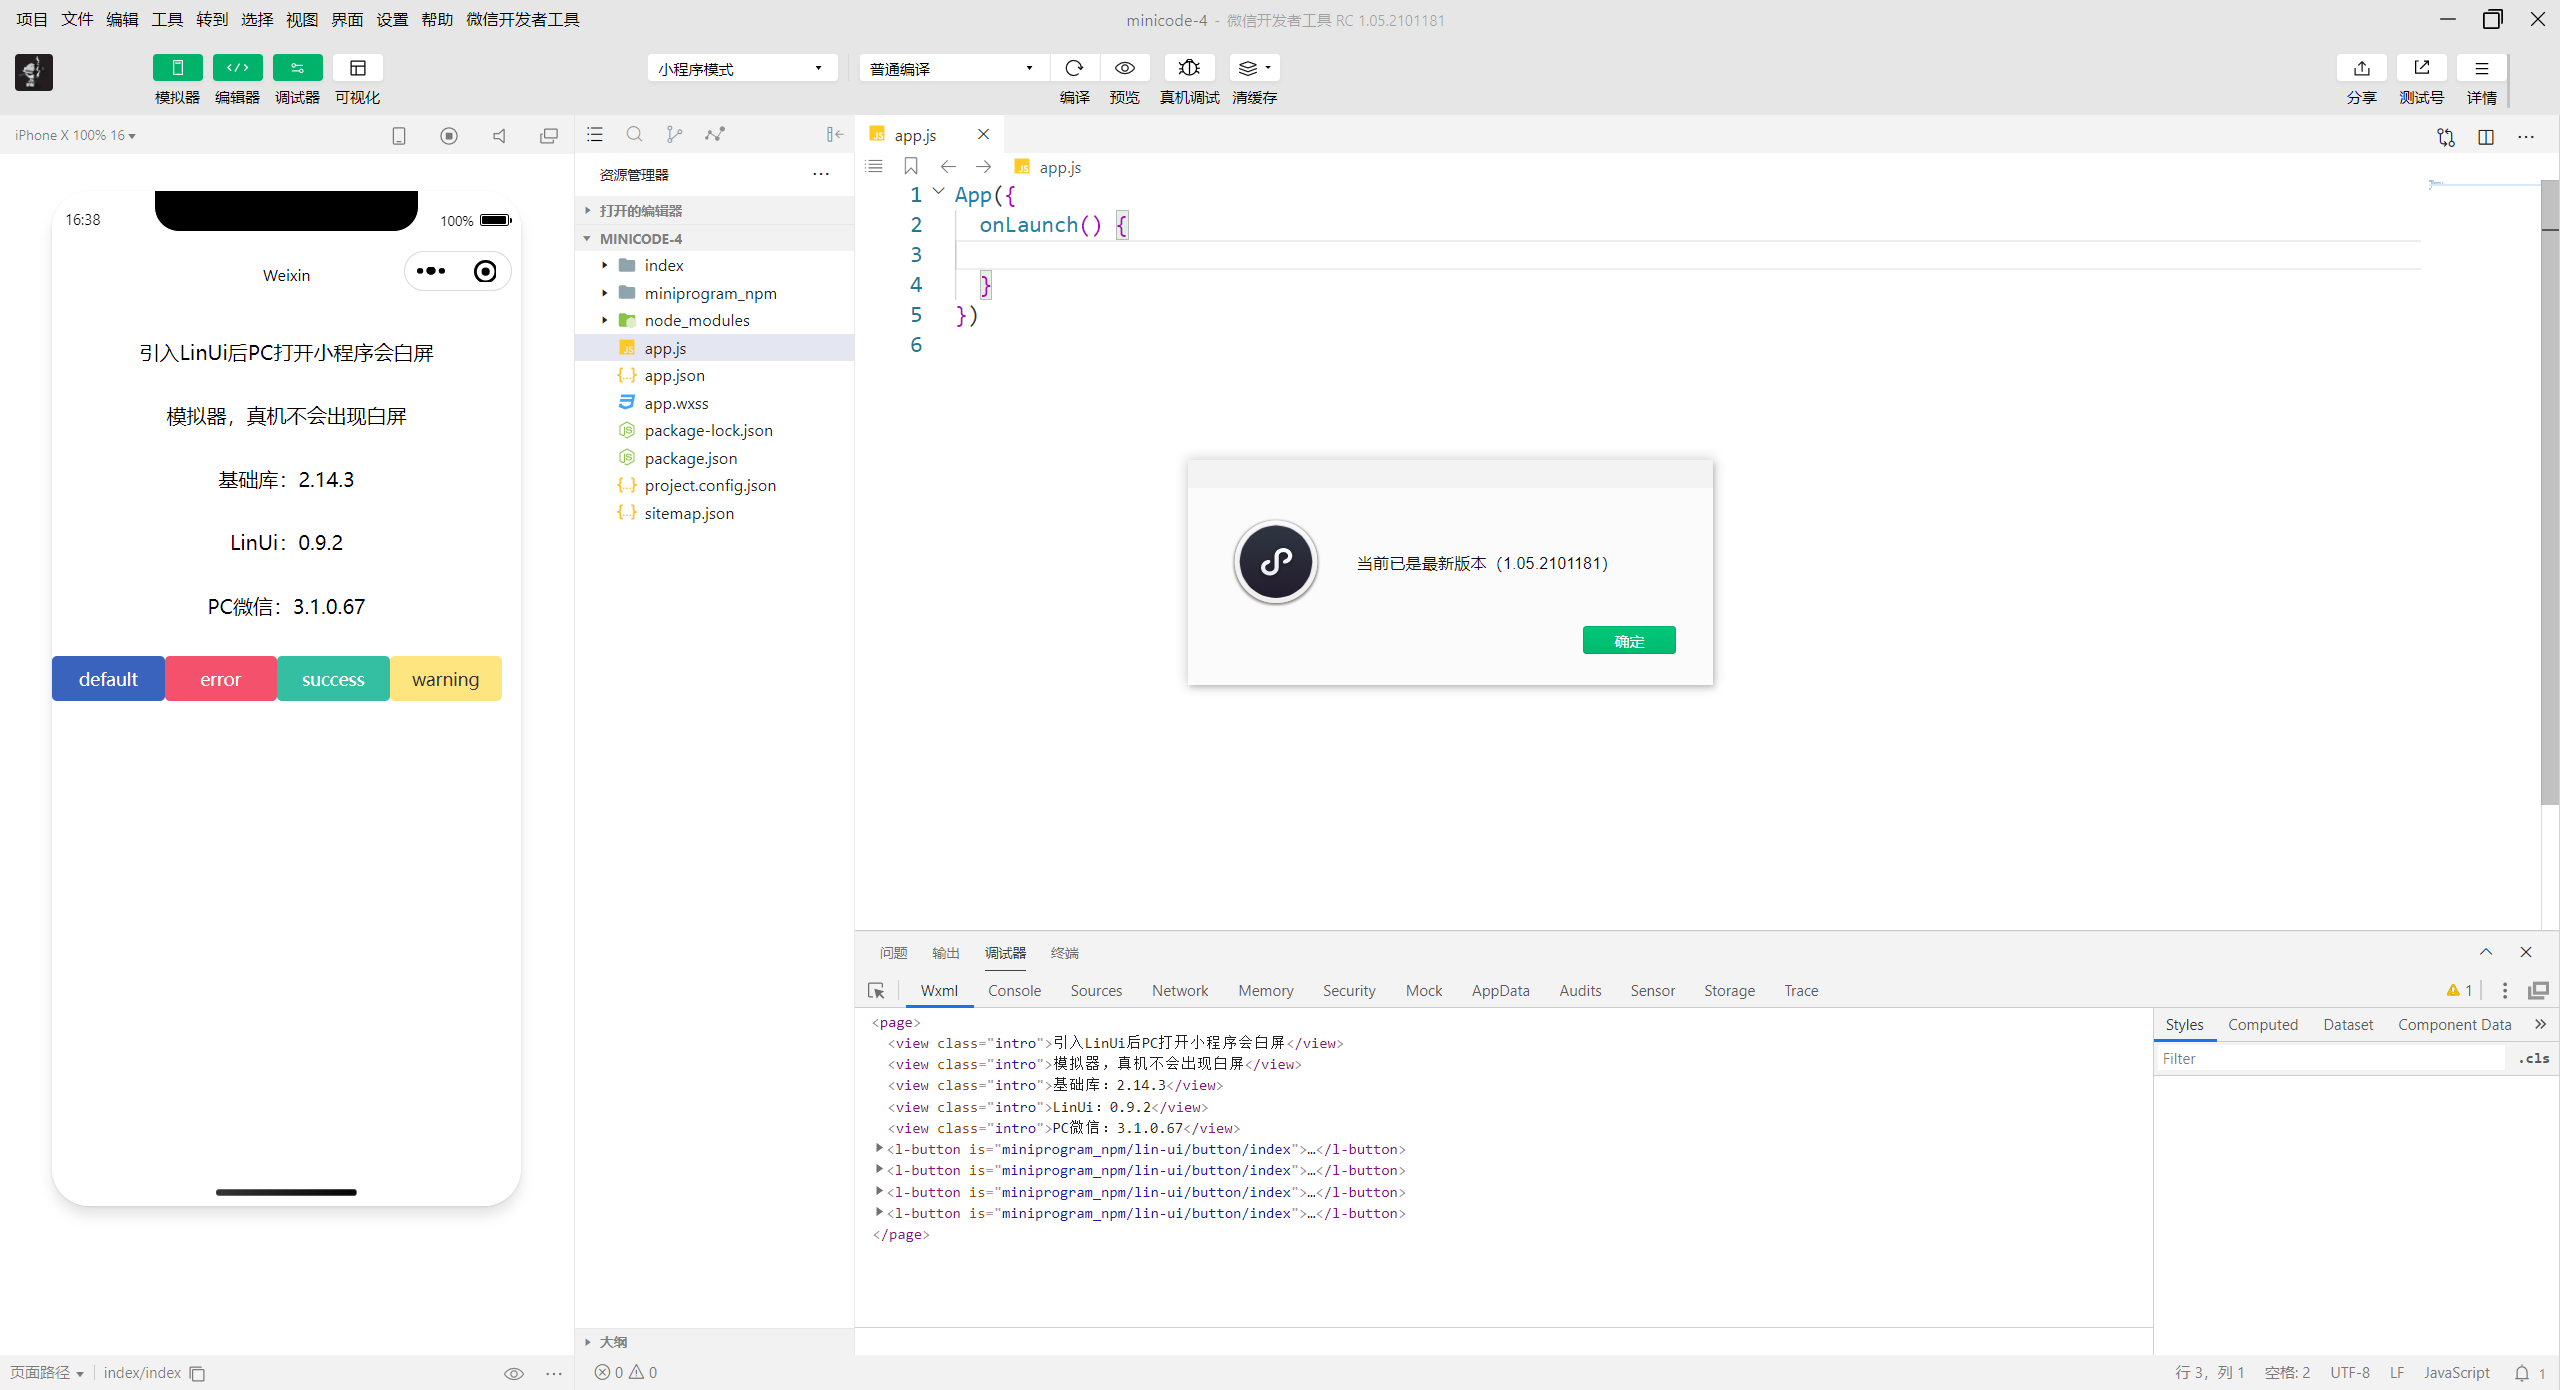
Task: Start 真机调试 remote debugging
Action: point(1188,67)
